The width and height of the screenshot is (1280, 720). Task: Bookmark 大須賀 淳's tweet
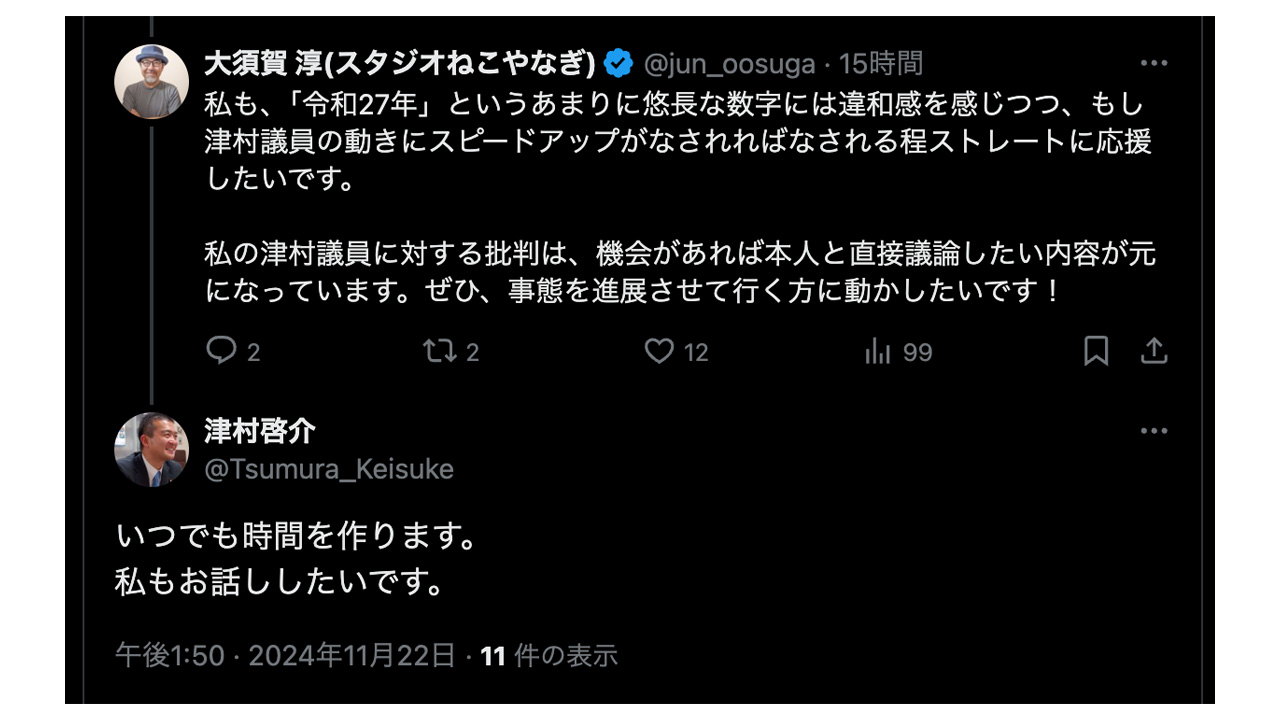point(1096,351)
